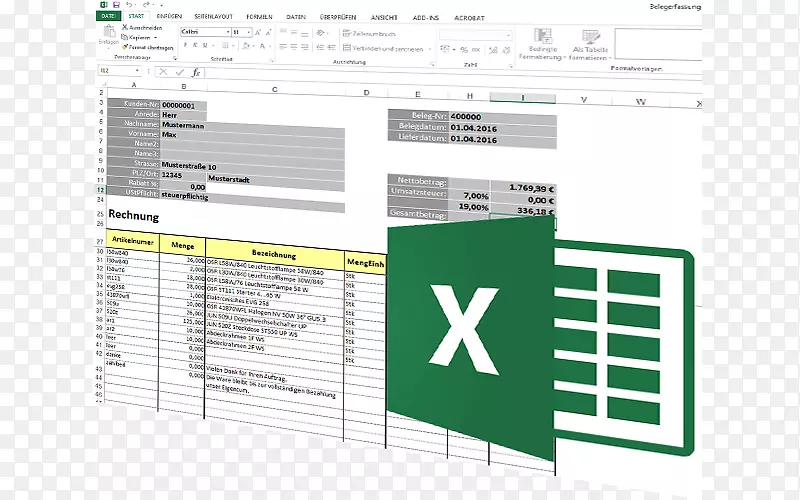
Task: Click add decimal place icon
Action: click(493, 50)
